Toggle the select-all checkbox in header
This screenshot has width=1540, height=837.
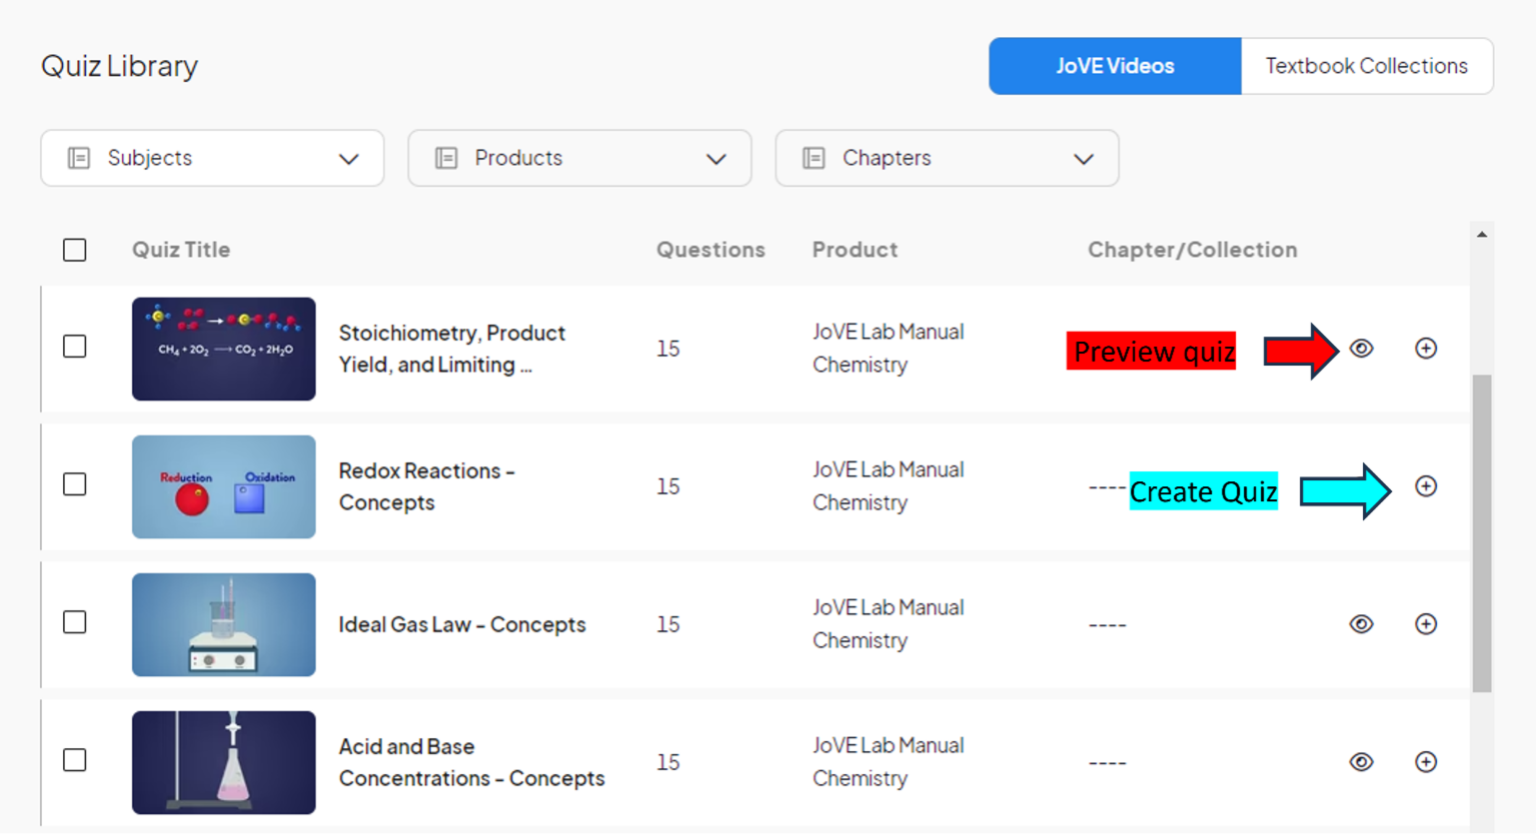[x=75, y=250]
